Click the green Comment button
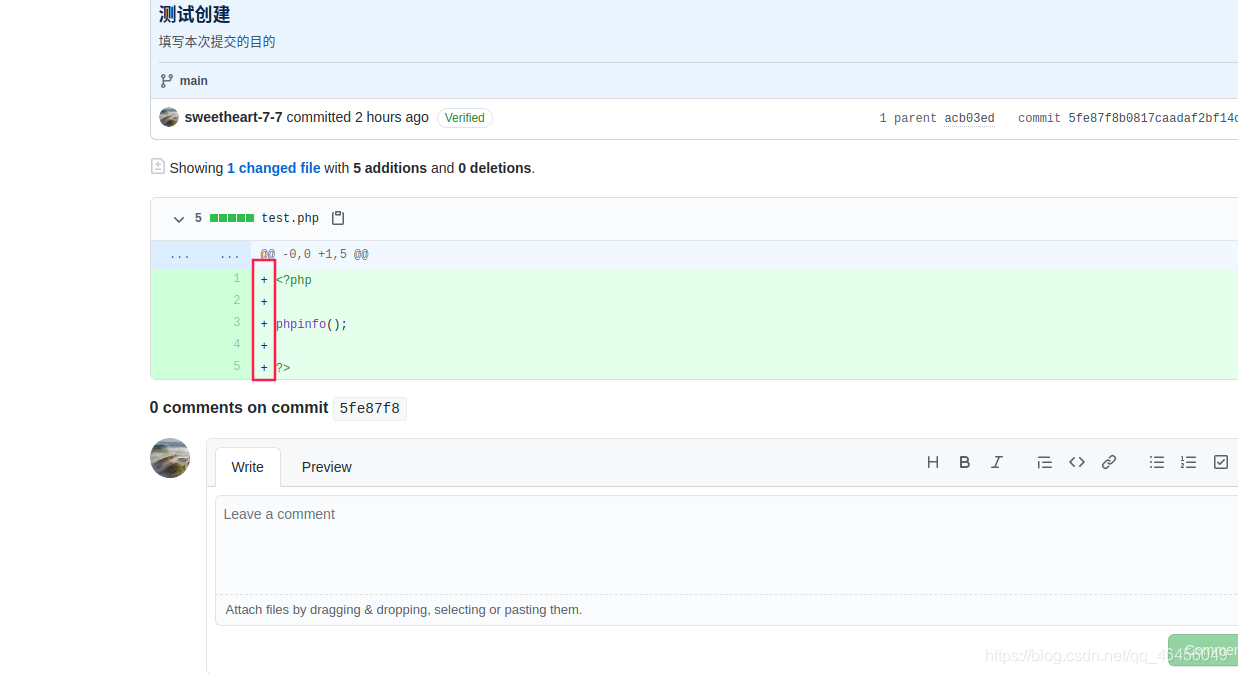This screenshot has height=674, width=1238. point(1203,651)
